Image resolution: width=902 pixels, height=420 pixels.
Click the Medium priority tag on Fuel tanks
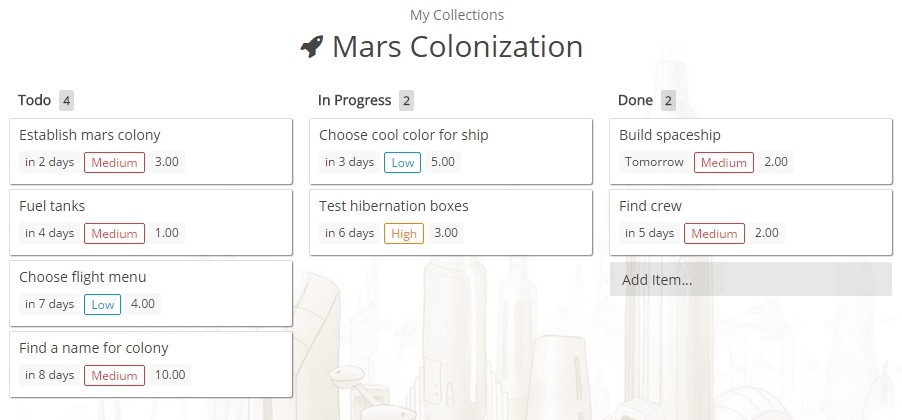(114, 233)
